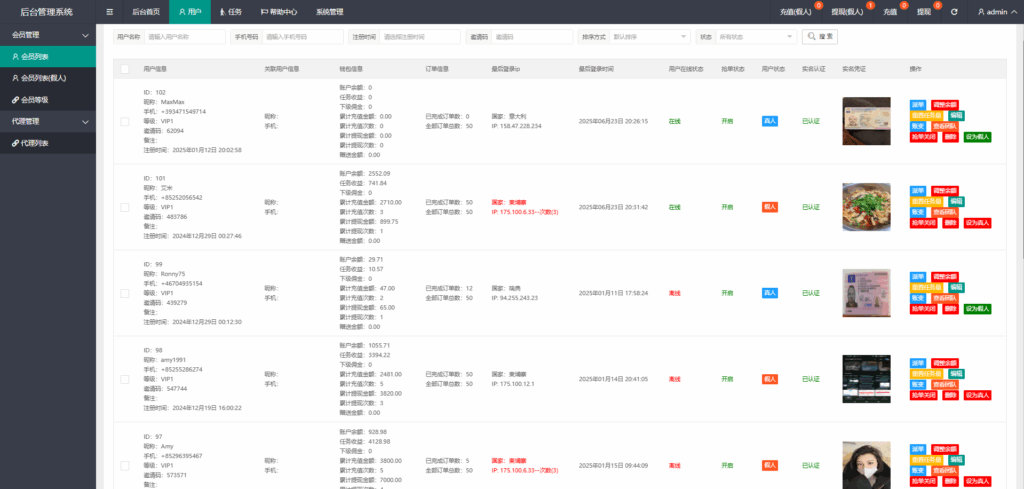Screen dimensions: 1024x489
Task: Click the sidebar collapse hamburger icon
Action: [x=110, y=12]
